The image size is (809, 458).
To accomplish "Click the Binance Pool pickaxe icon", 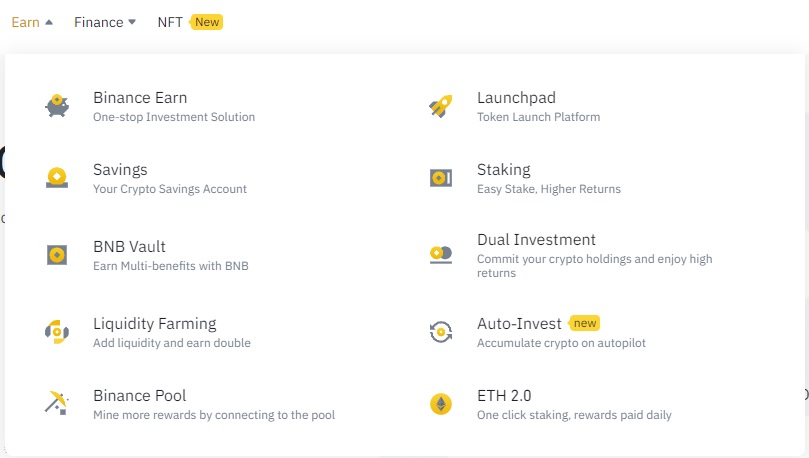I will click(x=57, y=404).
